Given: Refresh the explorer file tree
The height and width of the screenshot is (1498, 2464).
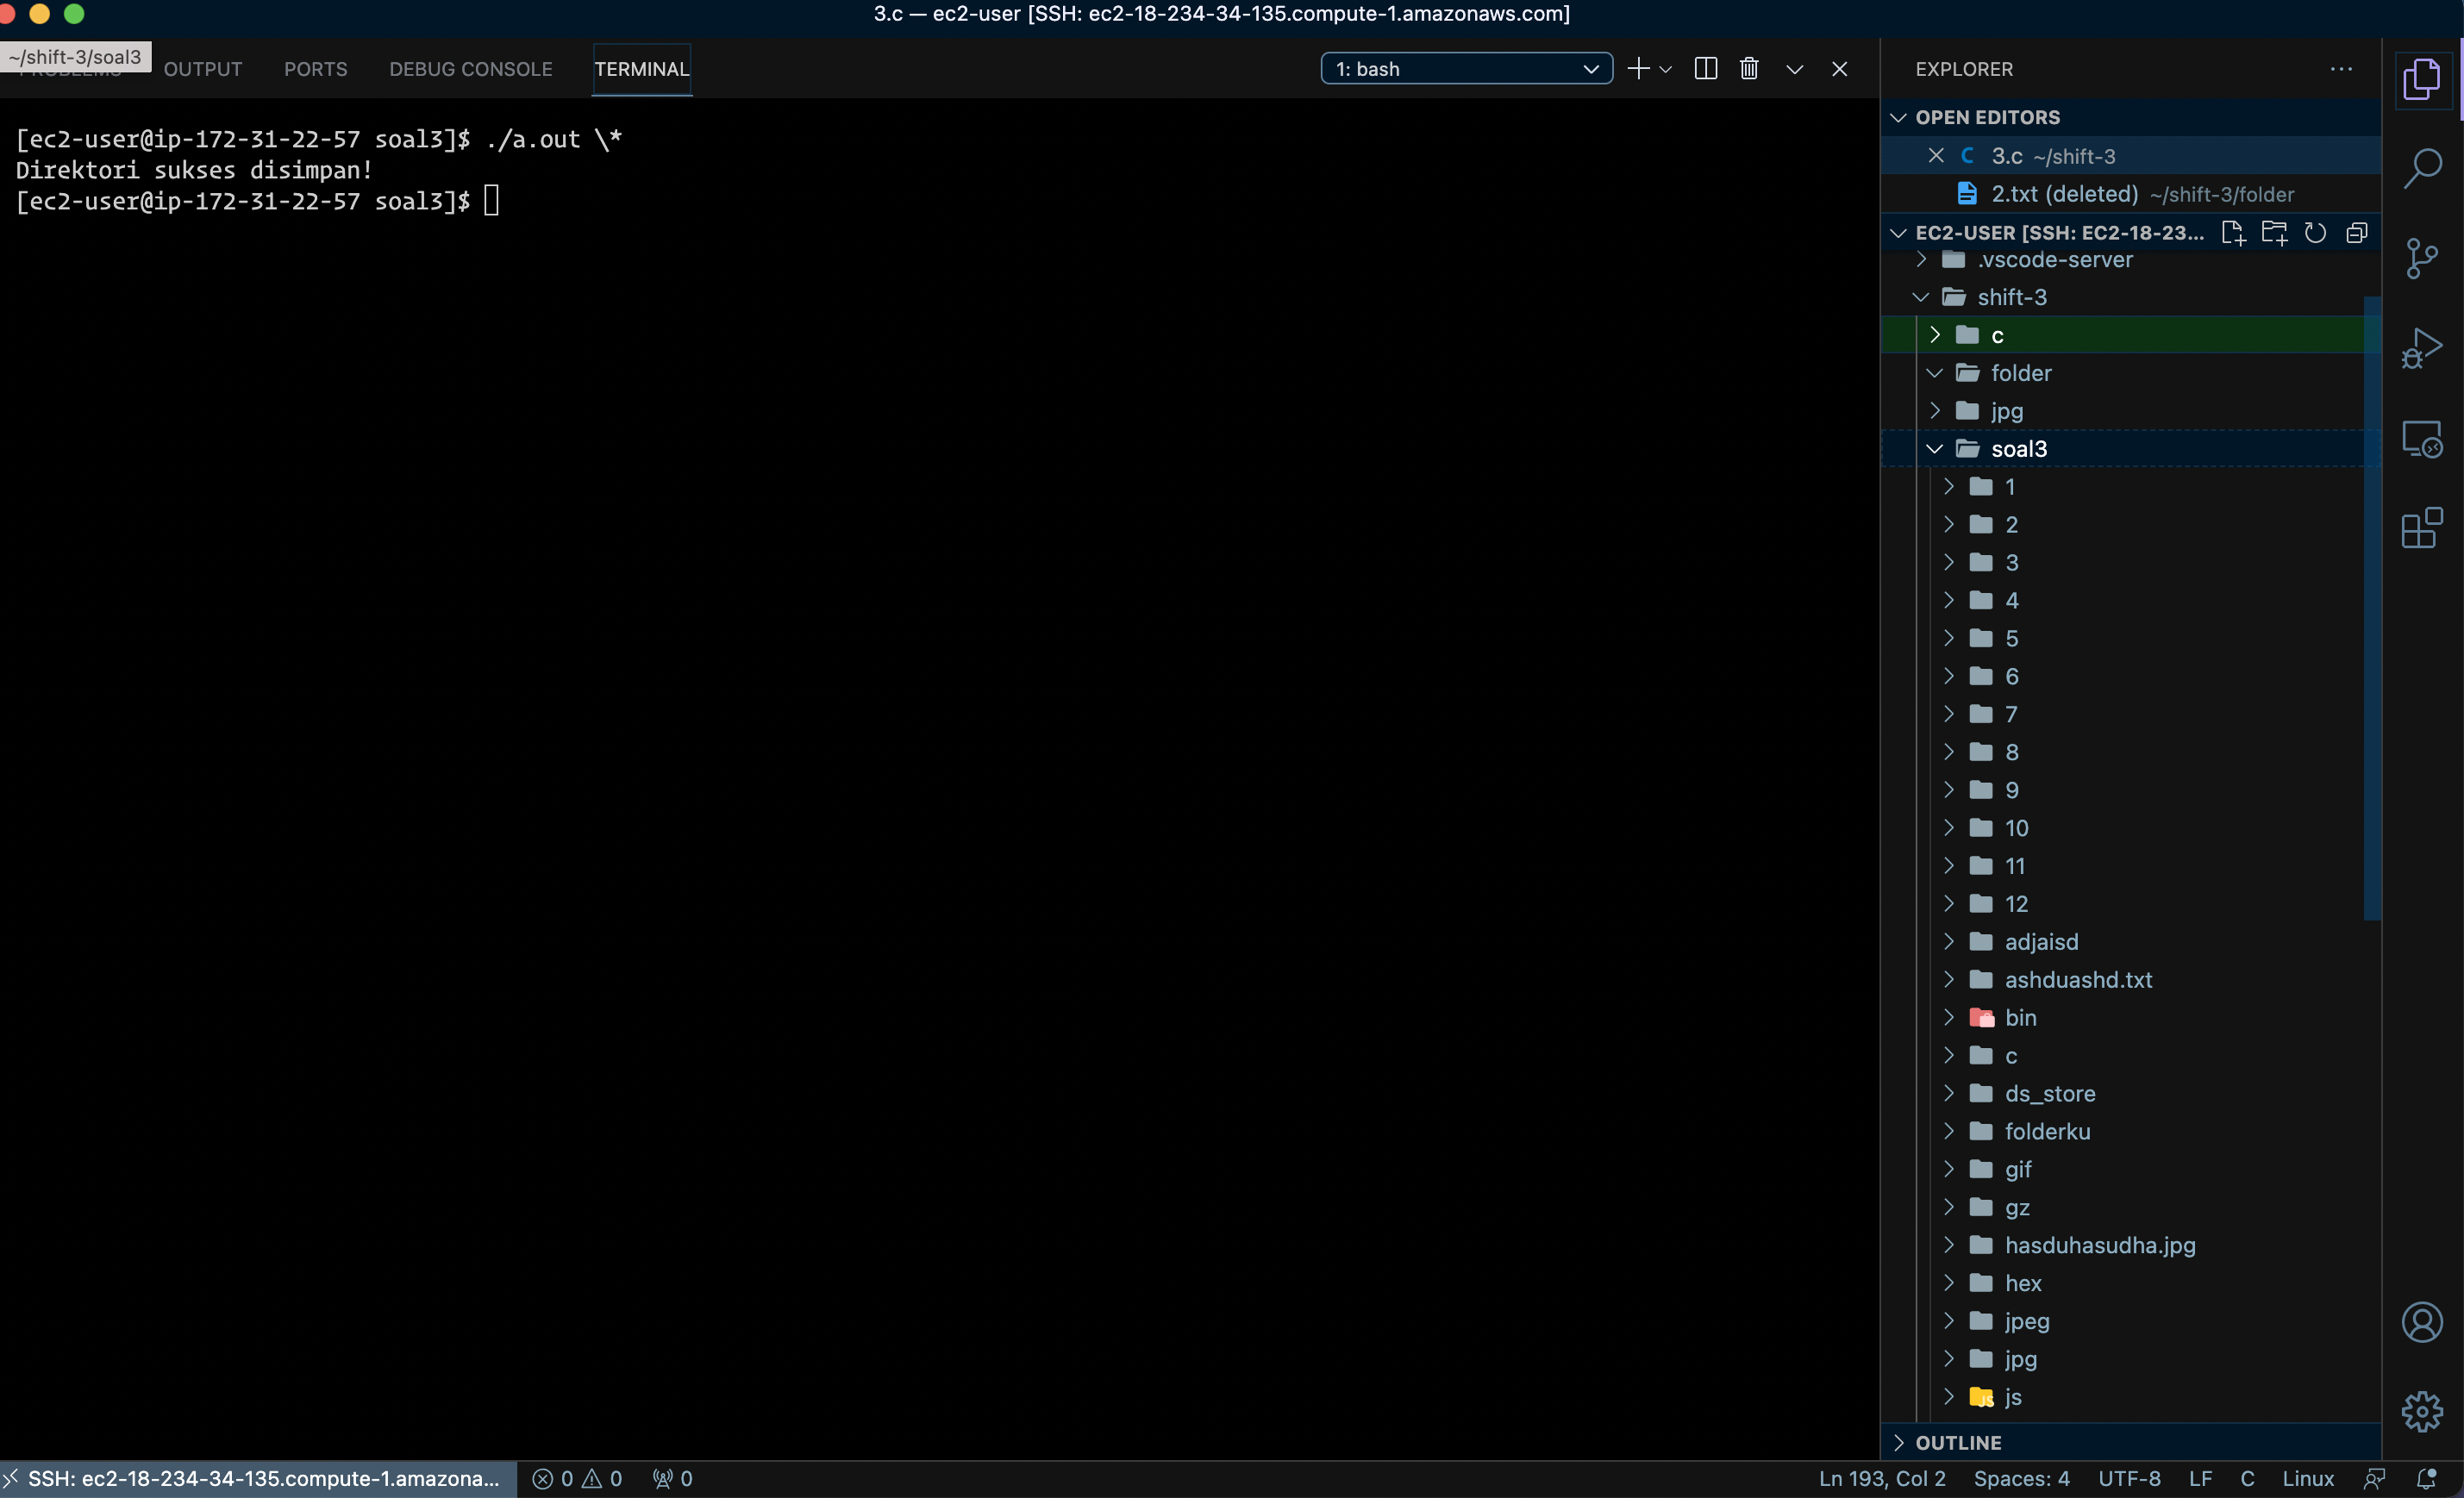Looking at the screenshot, I should tap(2314, 233).
